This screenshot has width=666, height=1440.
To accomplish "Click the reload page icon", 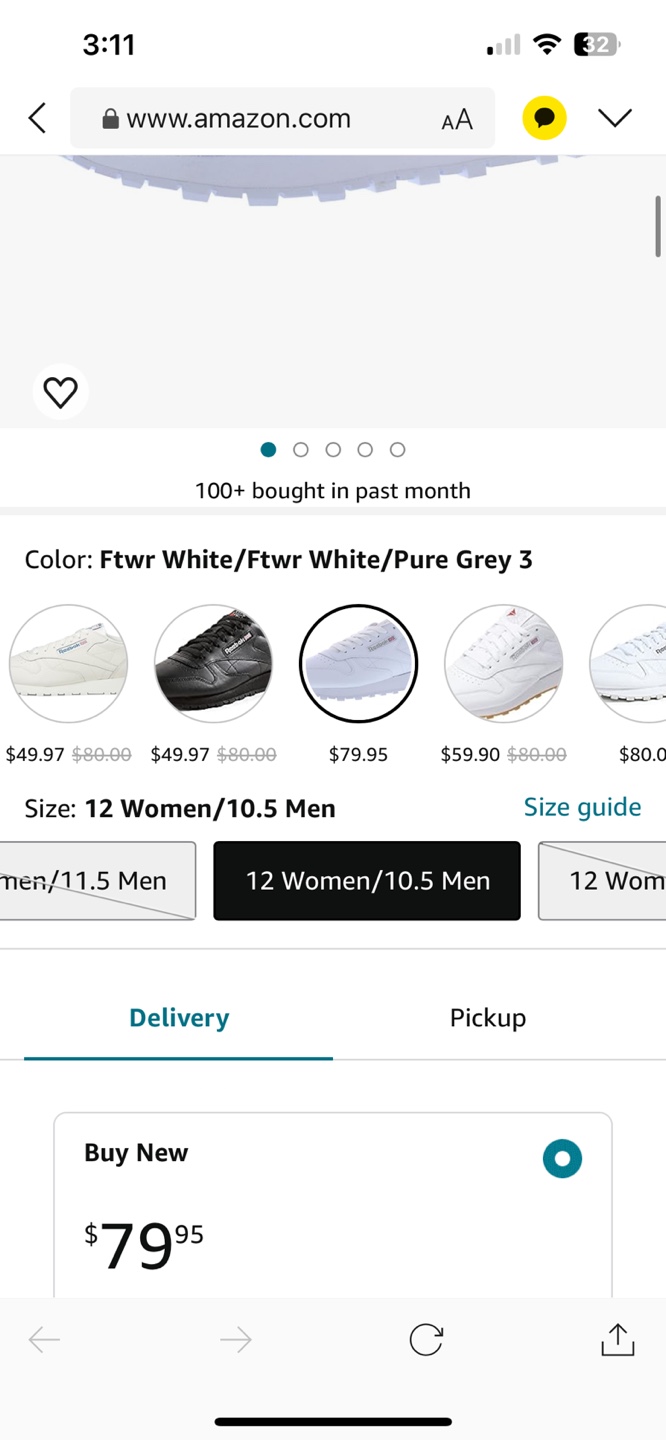I will (426, 1340).
